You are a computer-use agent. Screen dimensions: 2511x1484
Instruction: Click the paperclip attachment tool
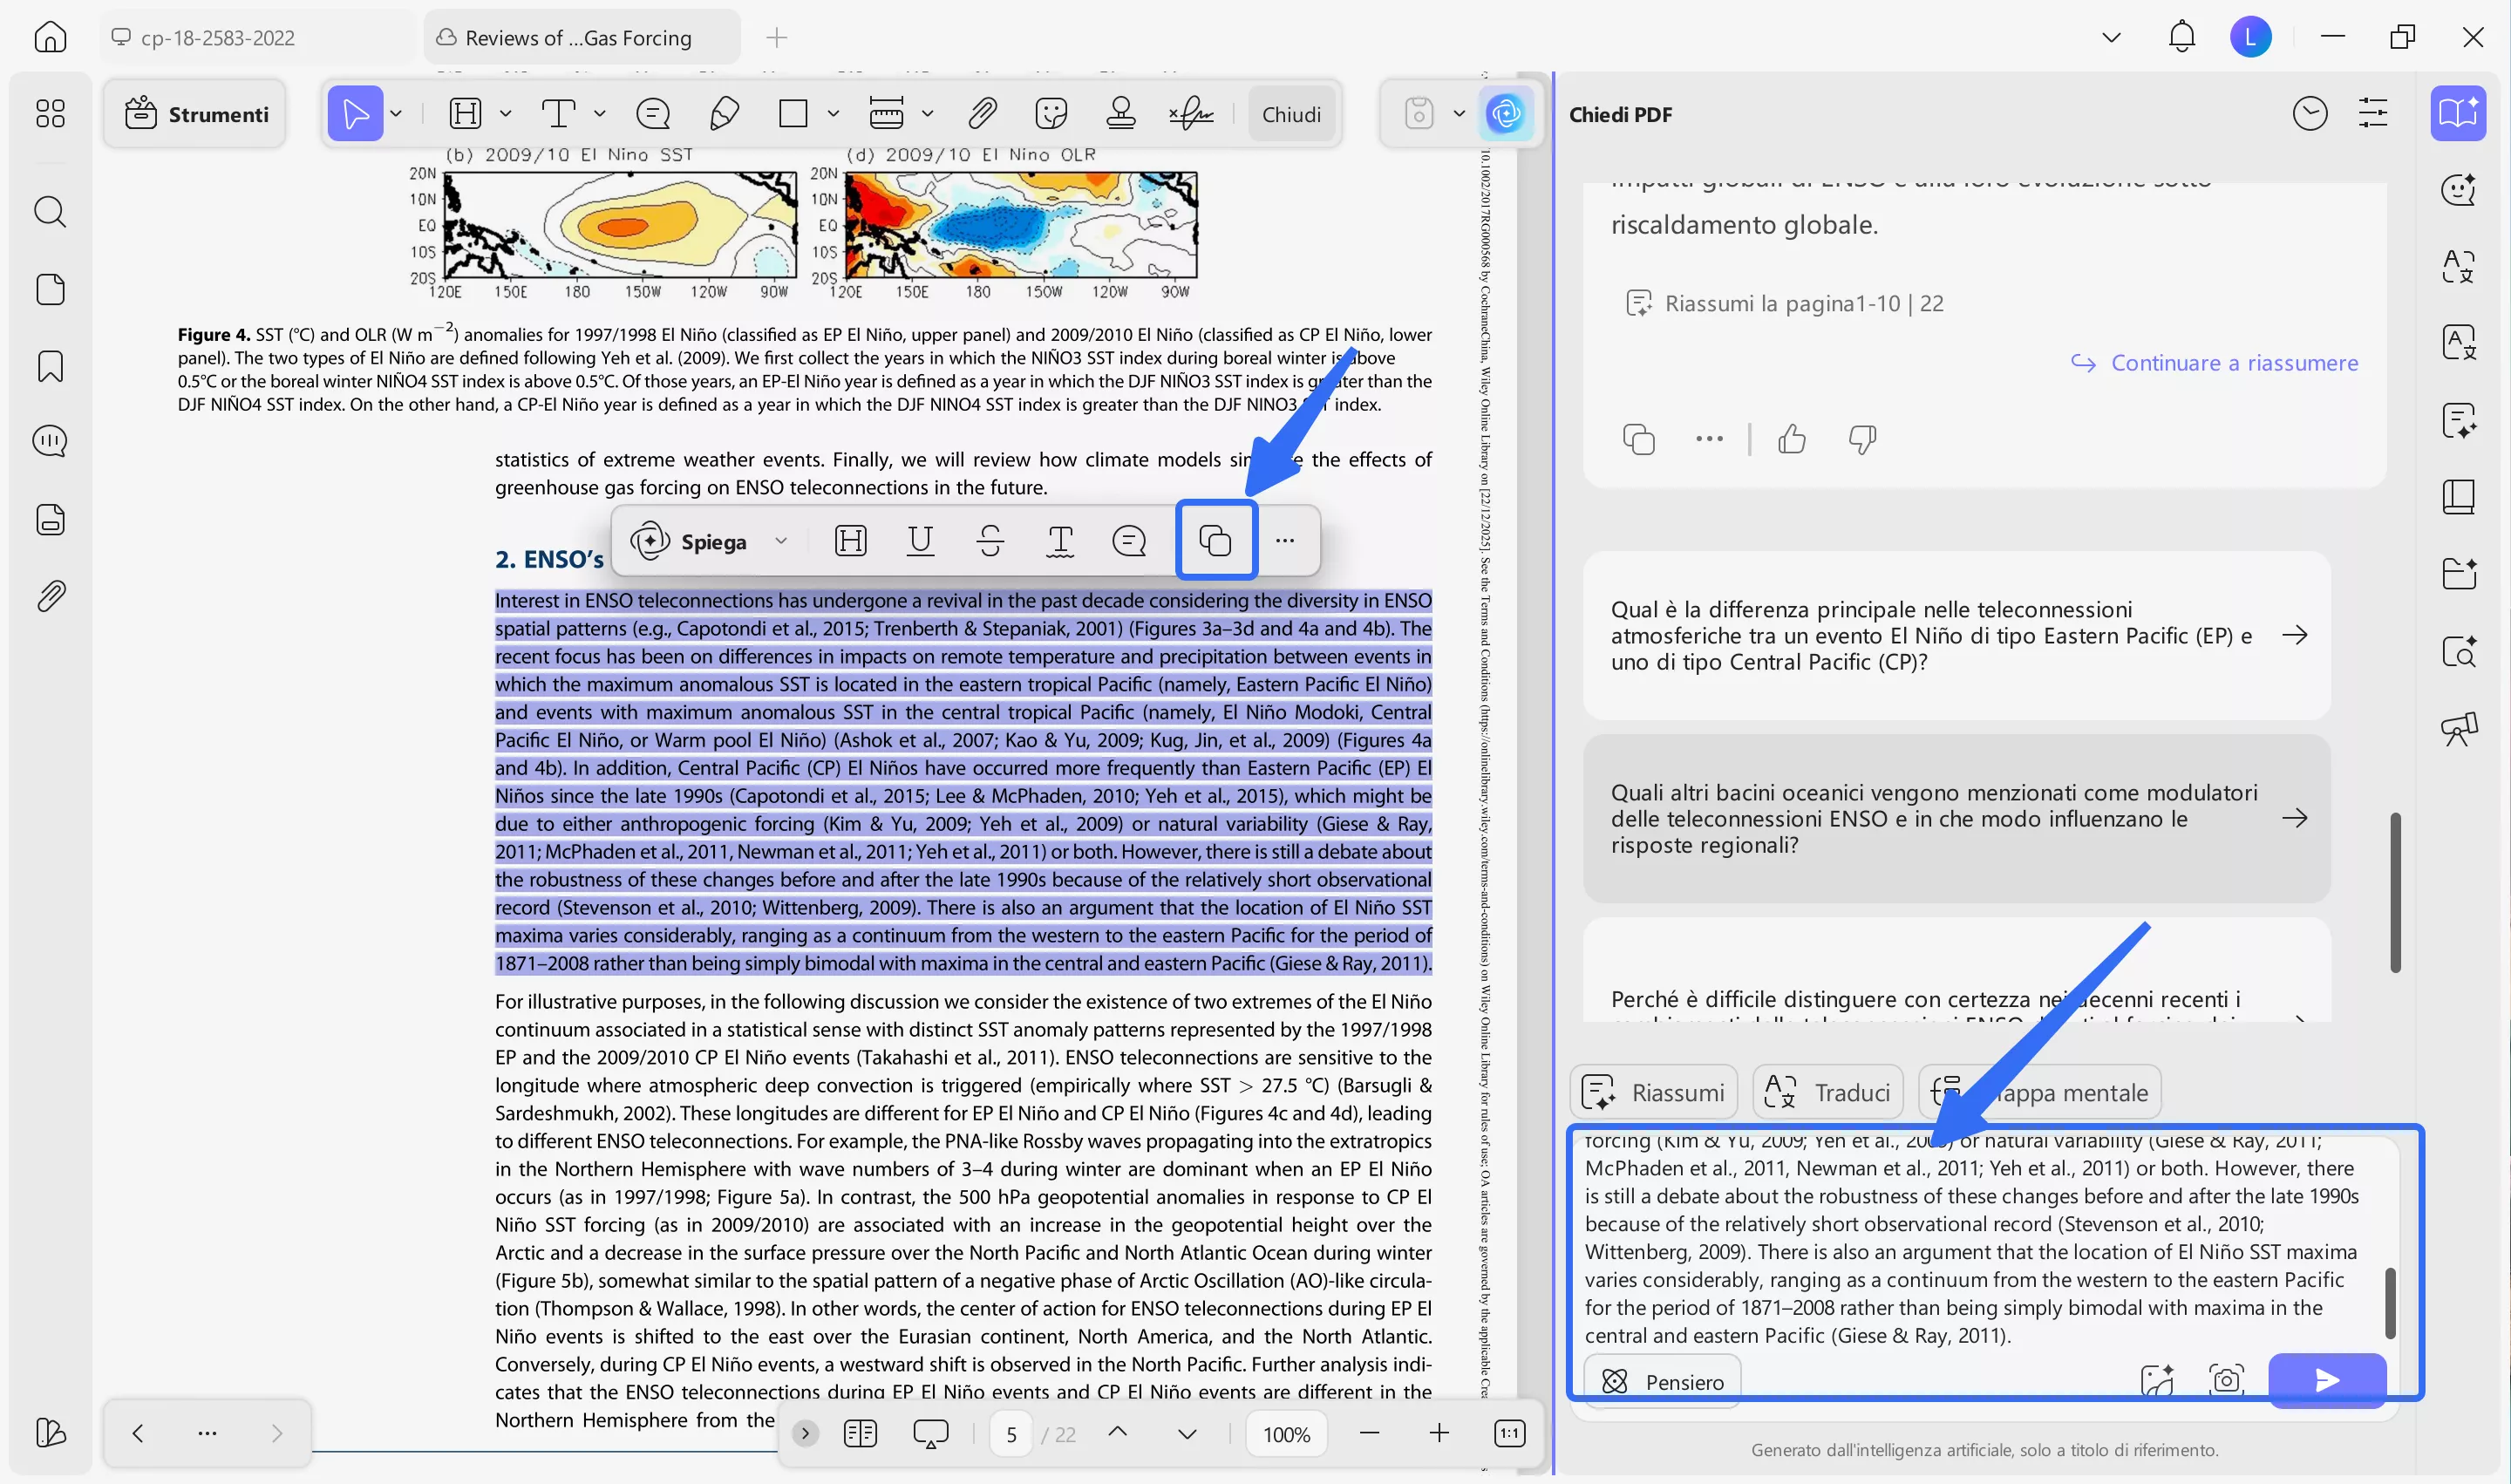click(x=983, y=112)
